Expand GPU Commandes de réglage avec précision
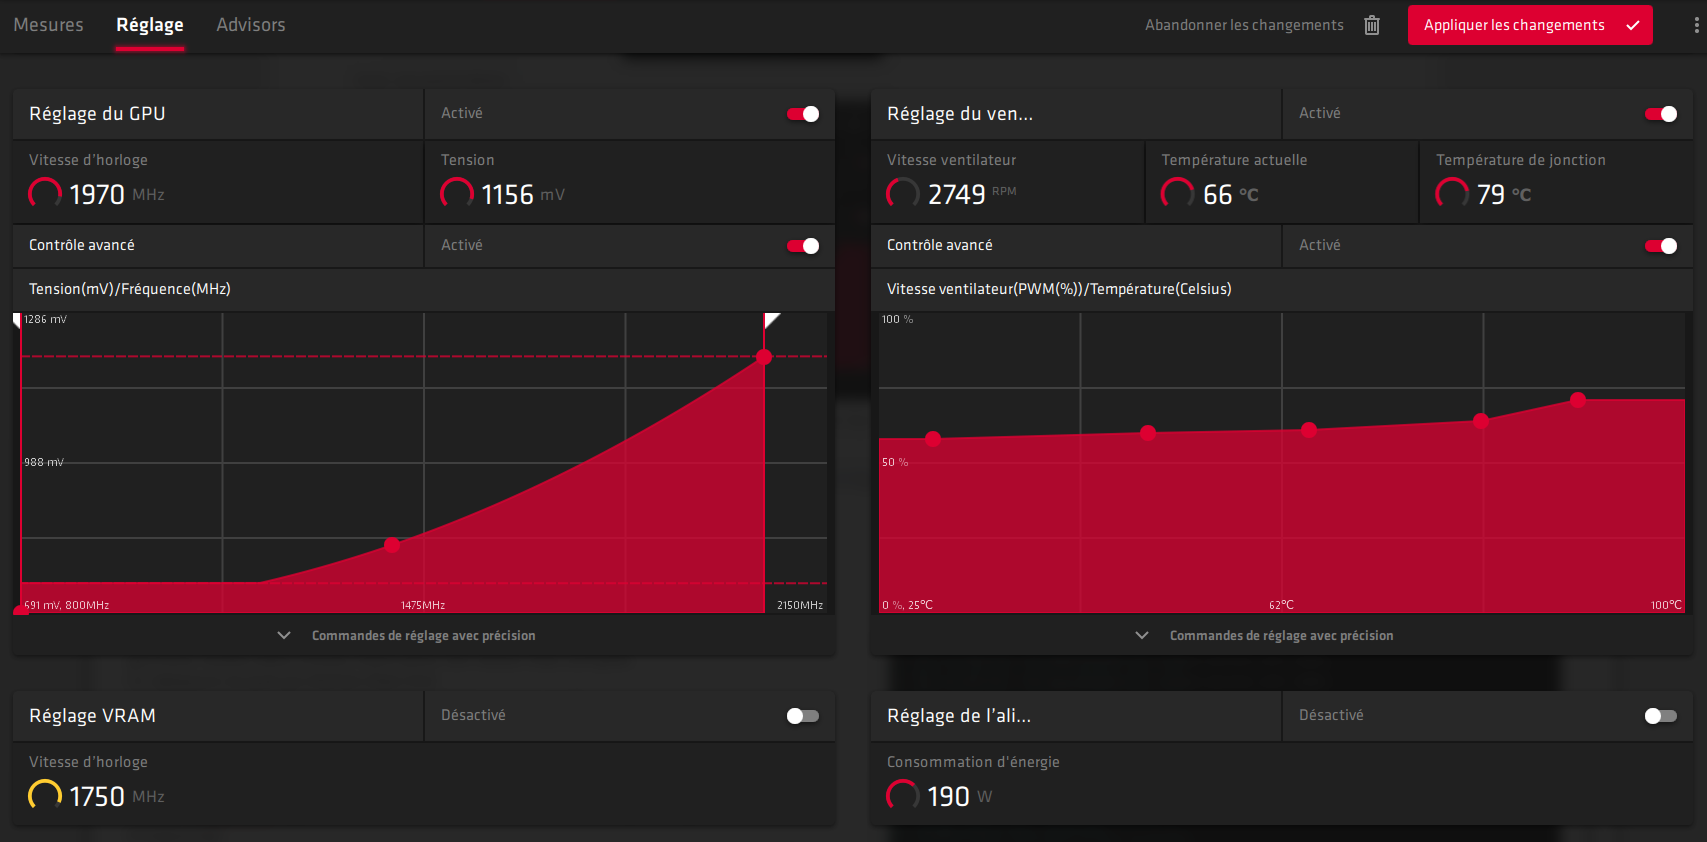 tap(423, 636)
